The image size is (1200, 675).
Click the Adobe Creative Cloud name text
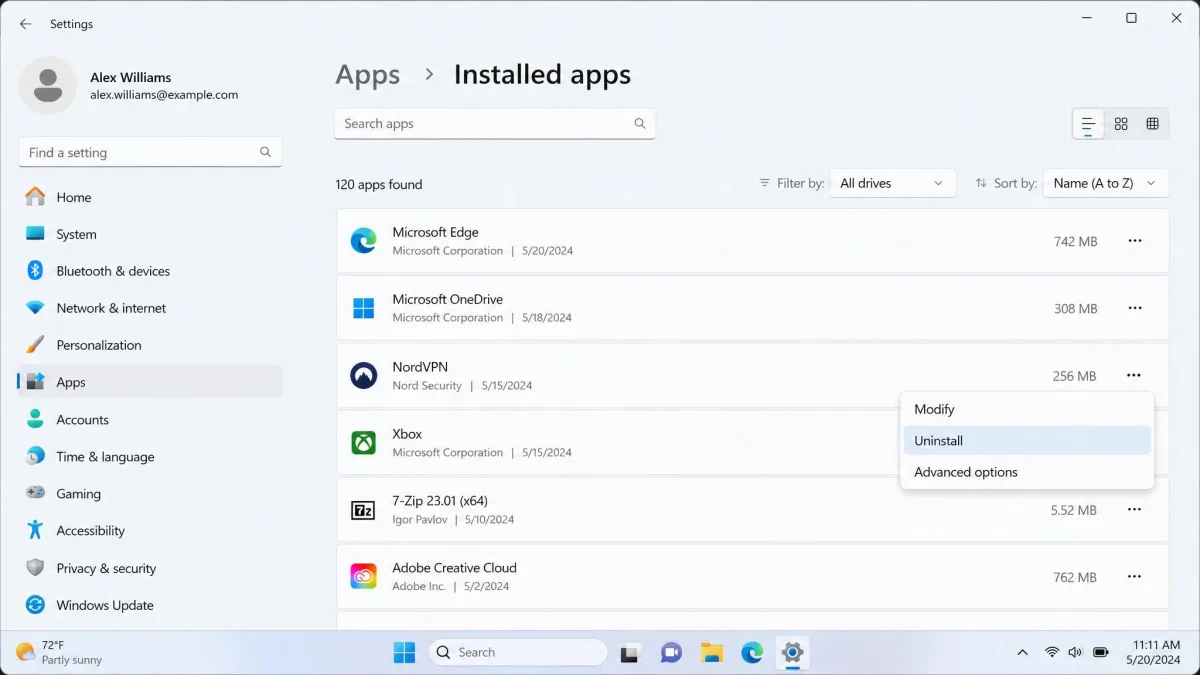click(x=454, y=567)
